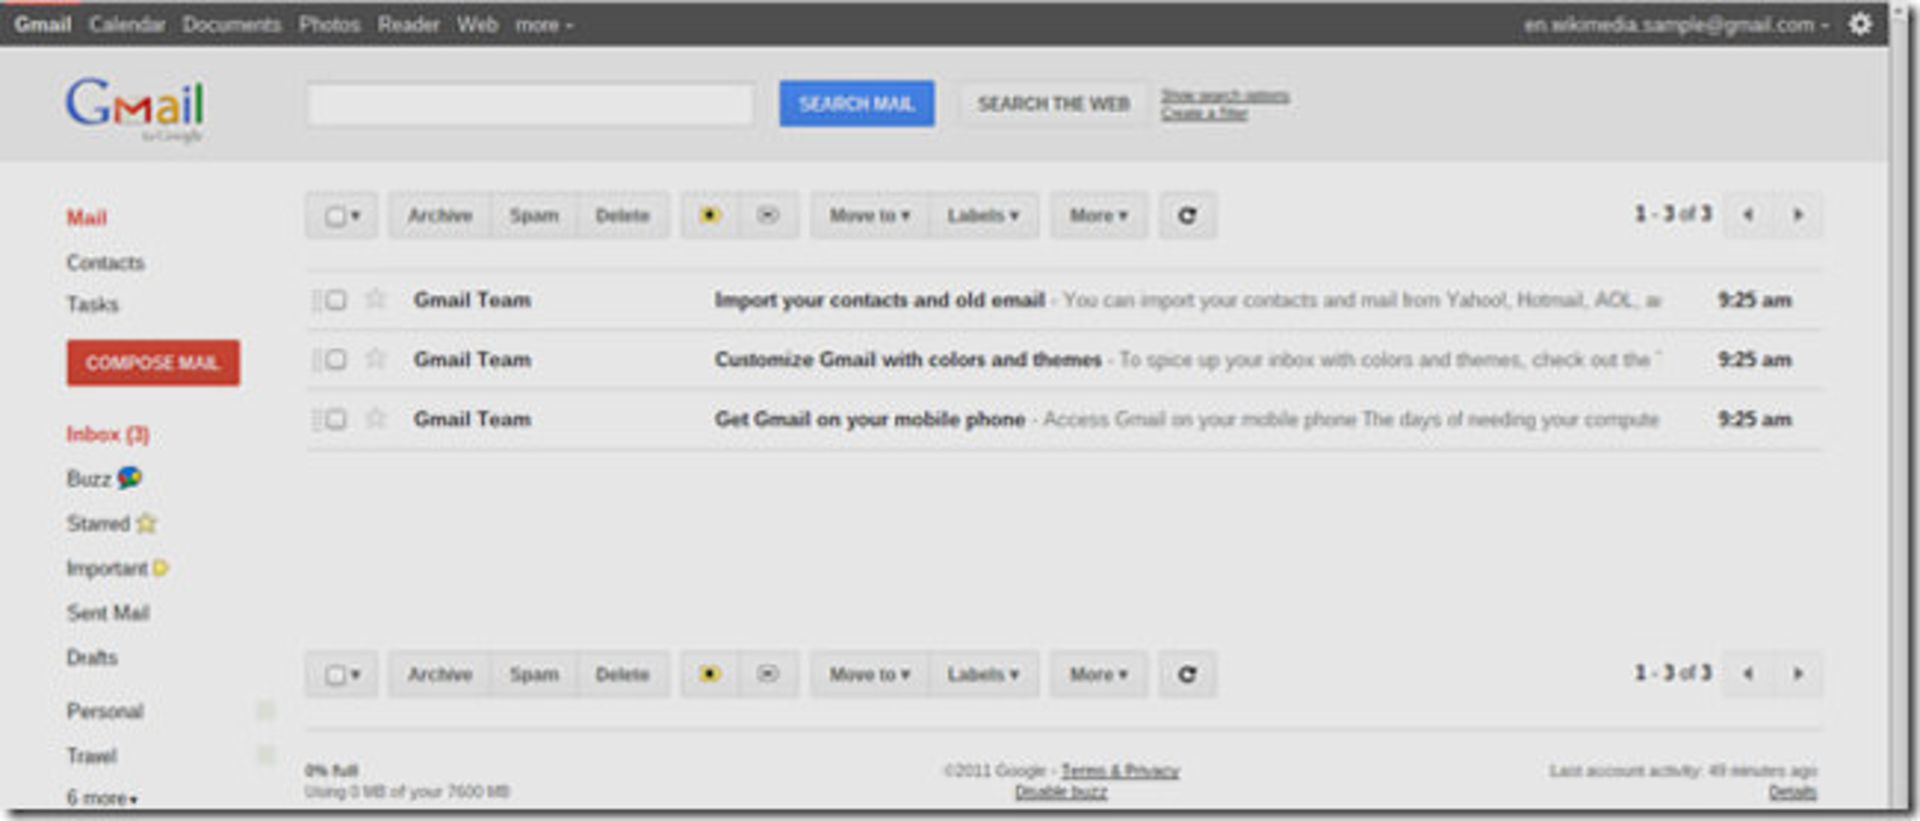This screenshot has width=1920, height=821.
Task: Open Drafts in the sidebar
Action: pyautogui.click(x=92, y=657)
